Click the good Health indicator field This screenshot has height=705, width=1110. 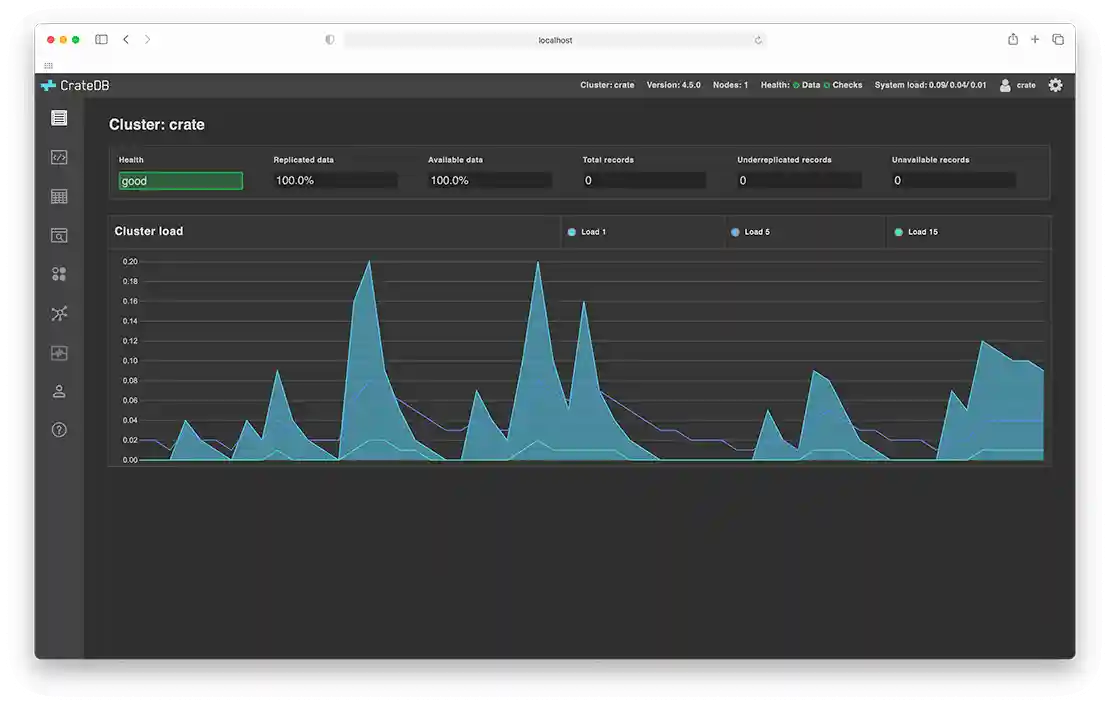tap(180, 181)
